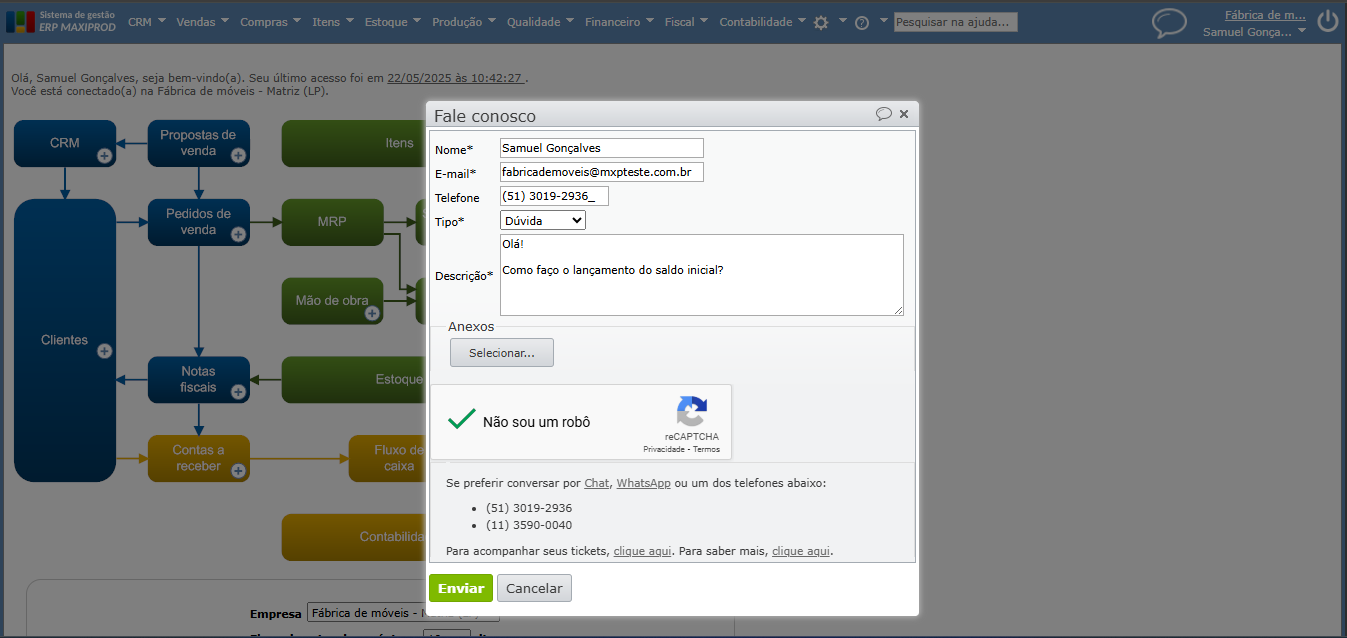Click the ERP Maxiprod logo
Viewport: 1347px width, 638px height.
61,21
